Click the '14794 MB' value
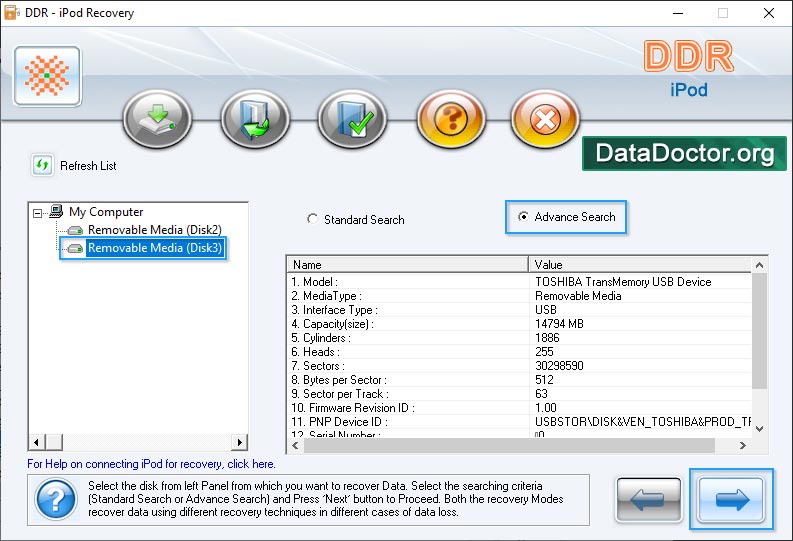The image size is (793, 541). (559, 324)
